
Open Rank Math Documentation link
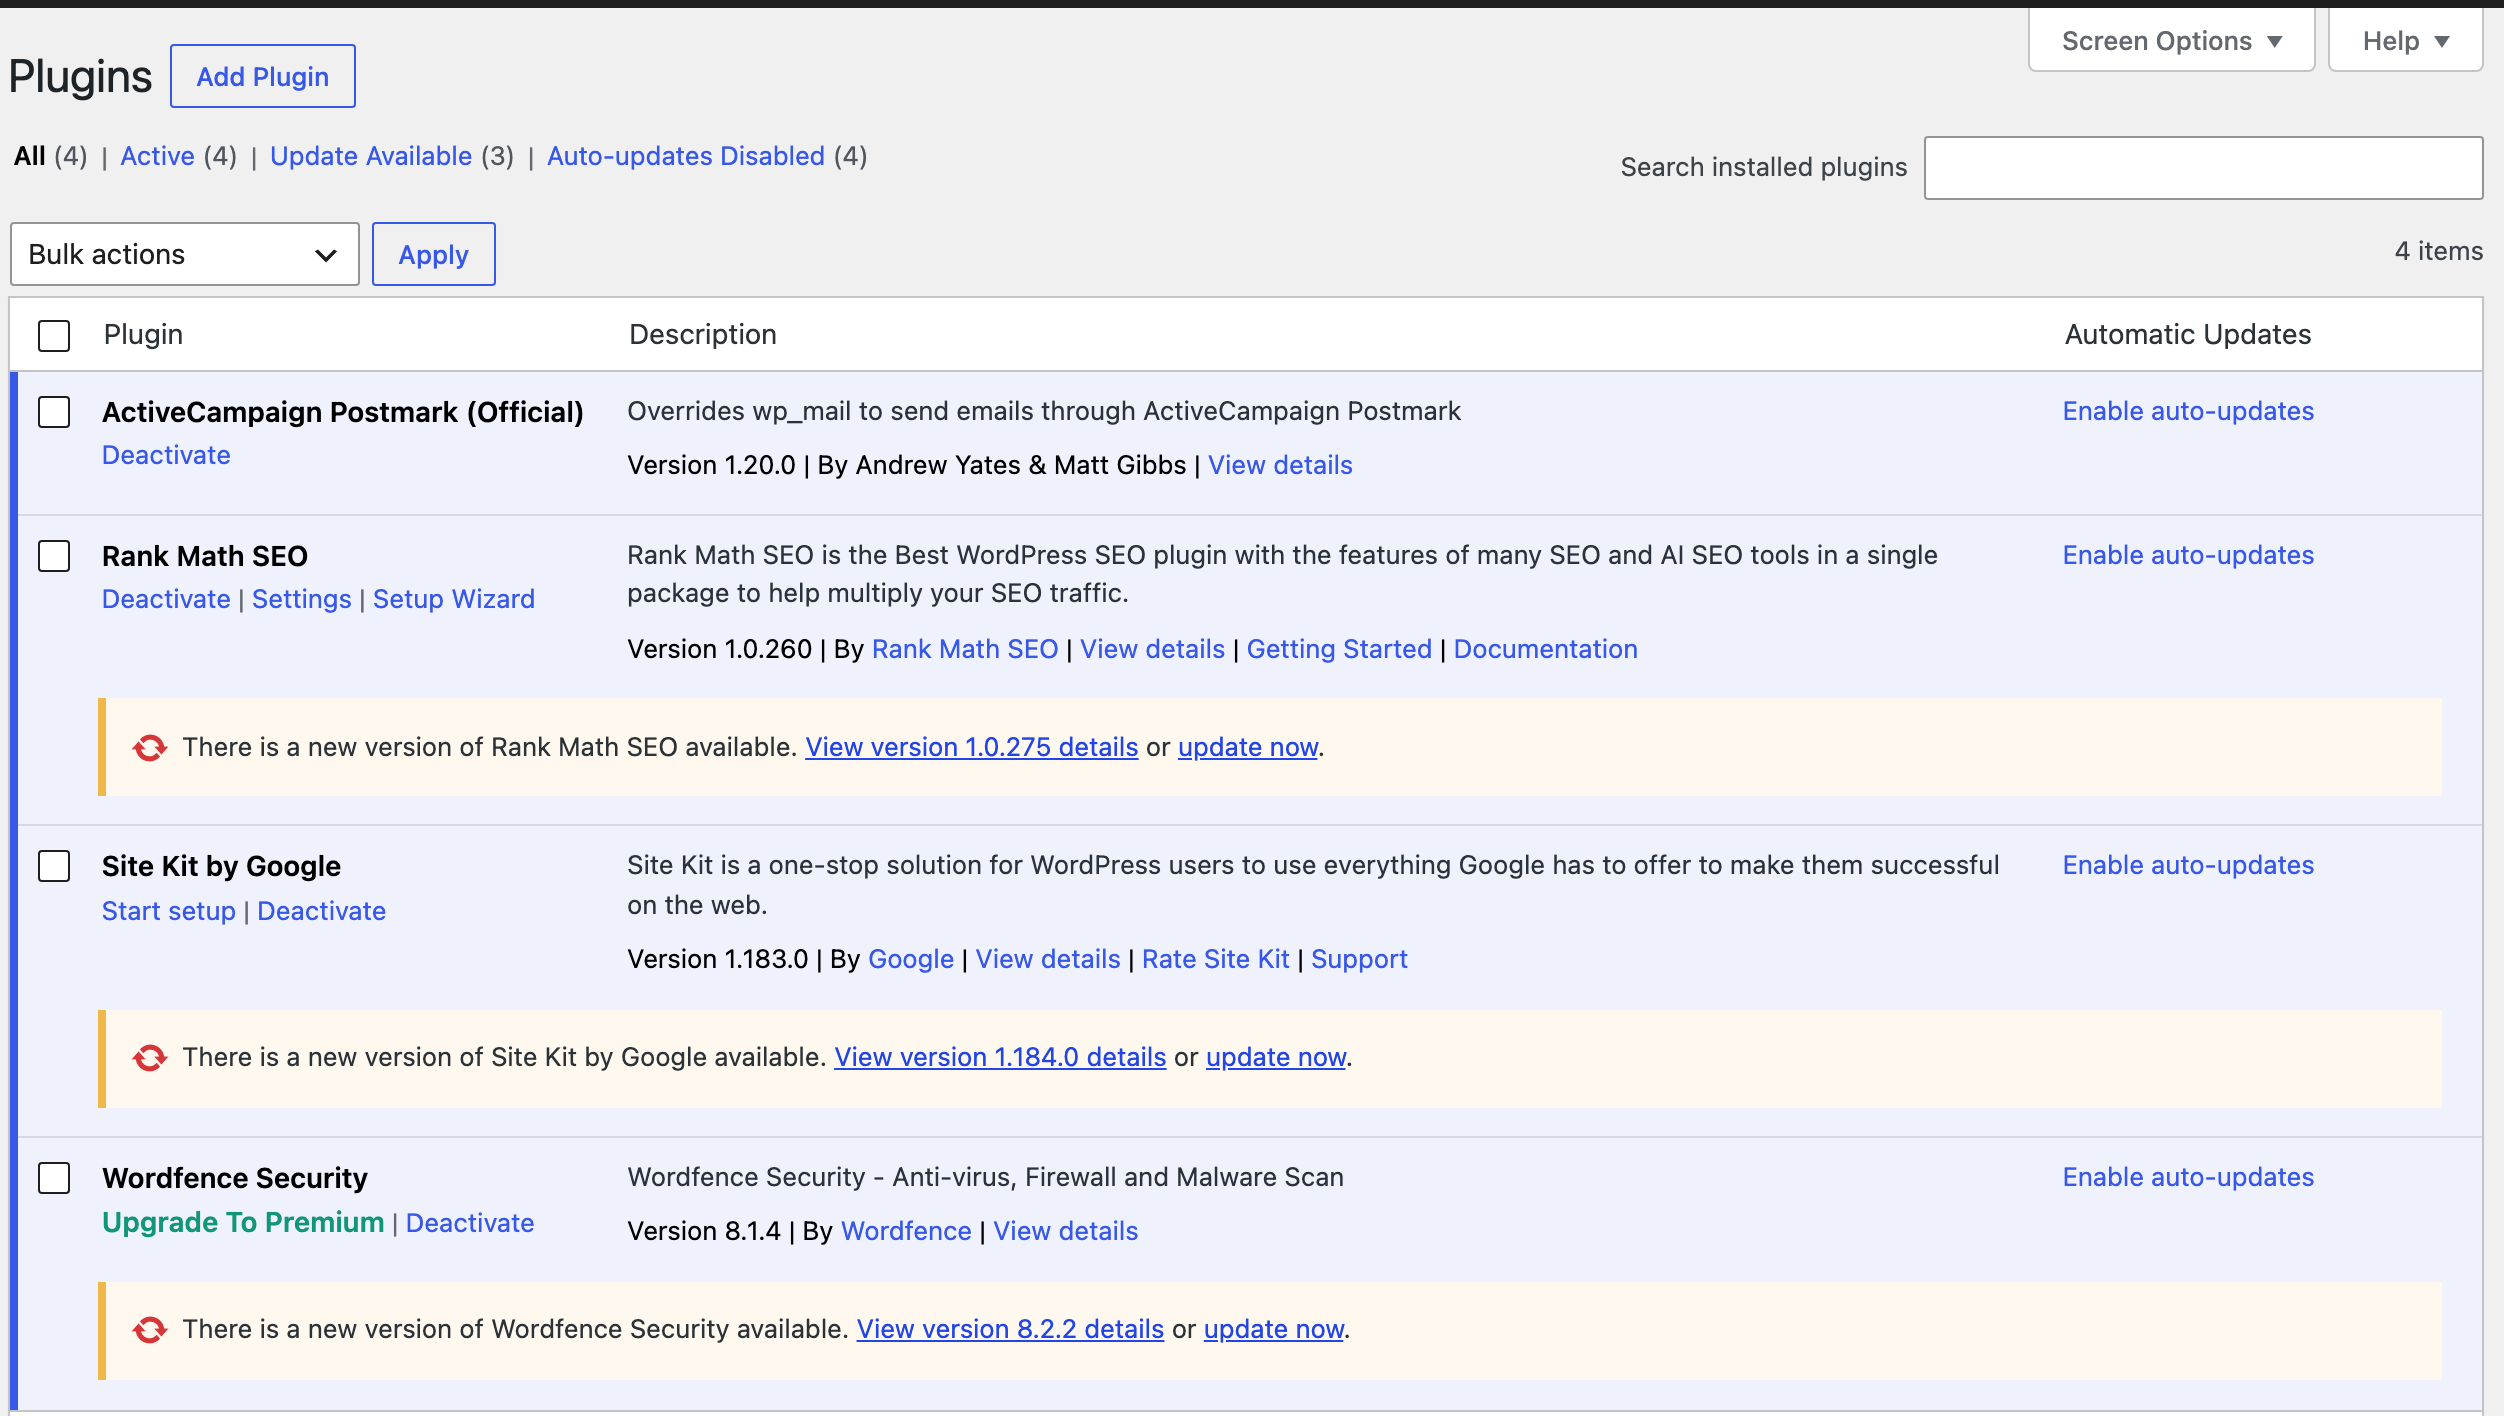[1545, 649]
